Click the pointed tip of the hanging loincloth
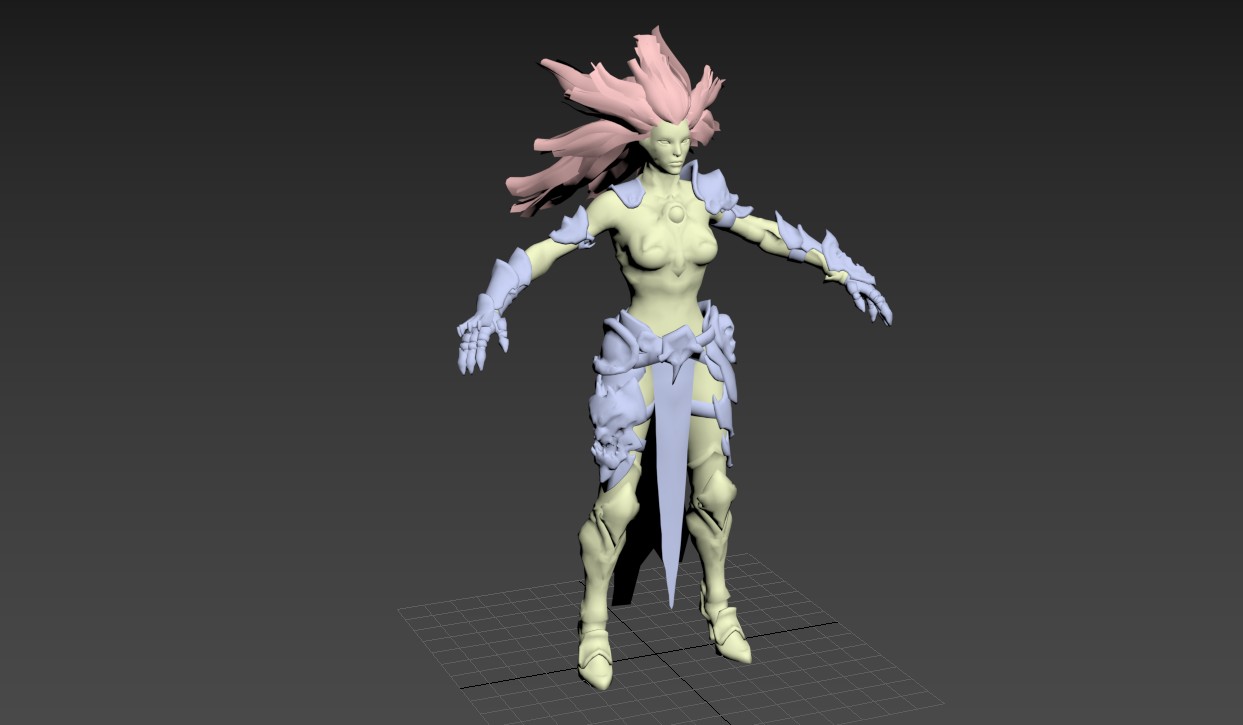This screenshot has height=725, width=1243. click(670, 598)
